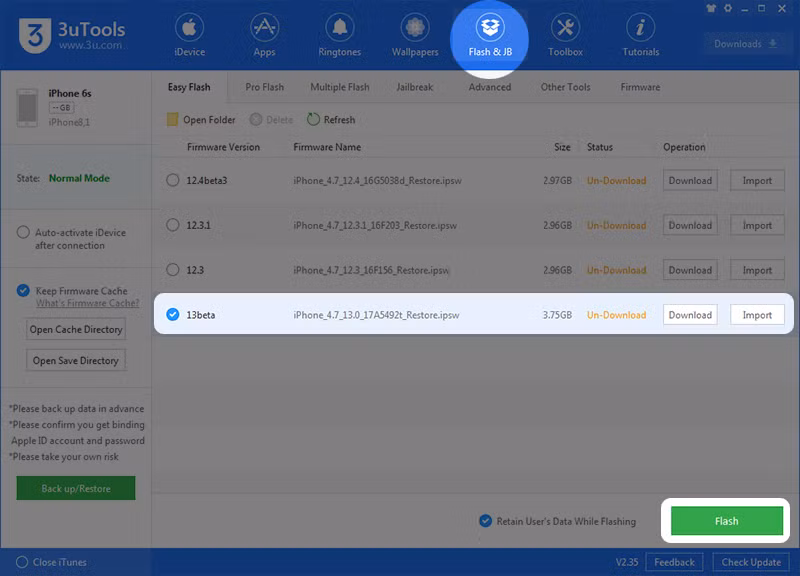800x576 pixels.
Task: Switch to the Jailbreak tab
Action: [414, 87]
